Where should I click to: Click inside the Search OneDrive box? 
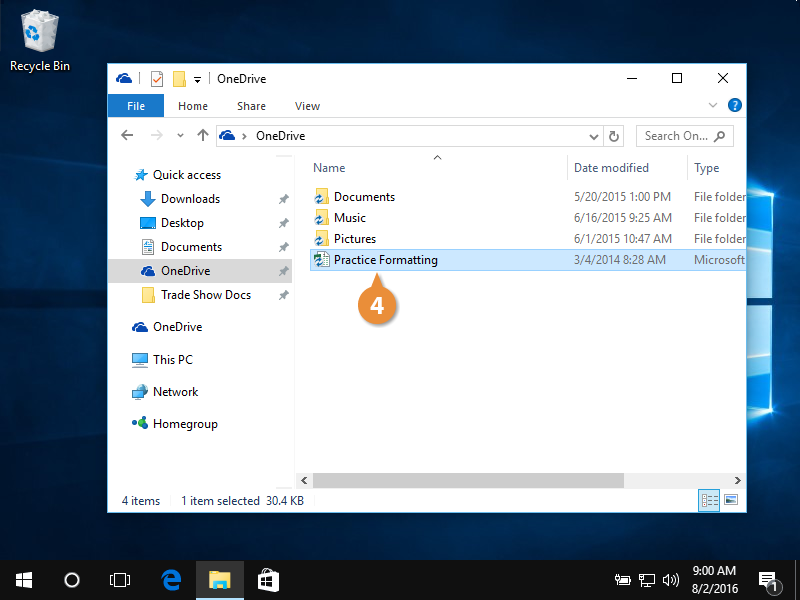coord(676,136)
